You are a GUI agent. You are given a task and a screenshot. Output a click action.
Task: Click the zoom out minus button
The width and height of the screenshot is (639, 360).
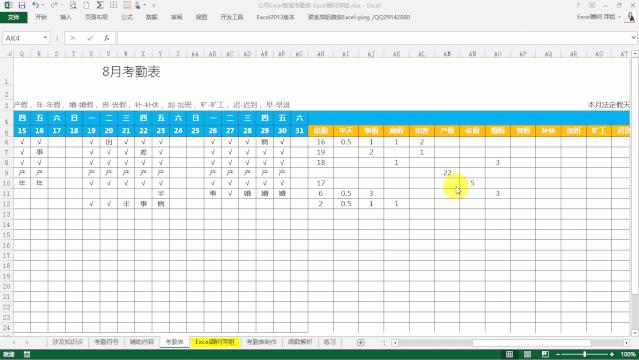click(558, 354)
